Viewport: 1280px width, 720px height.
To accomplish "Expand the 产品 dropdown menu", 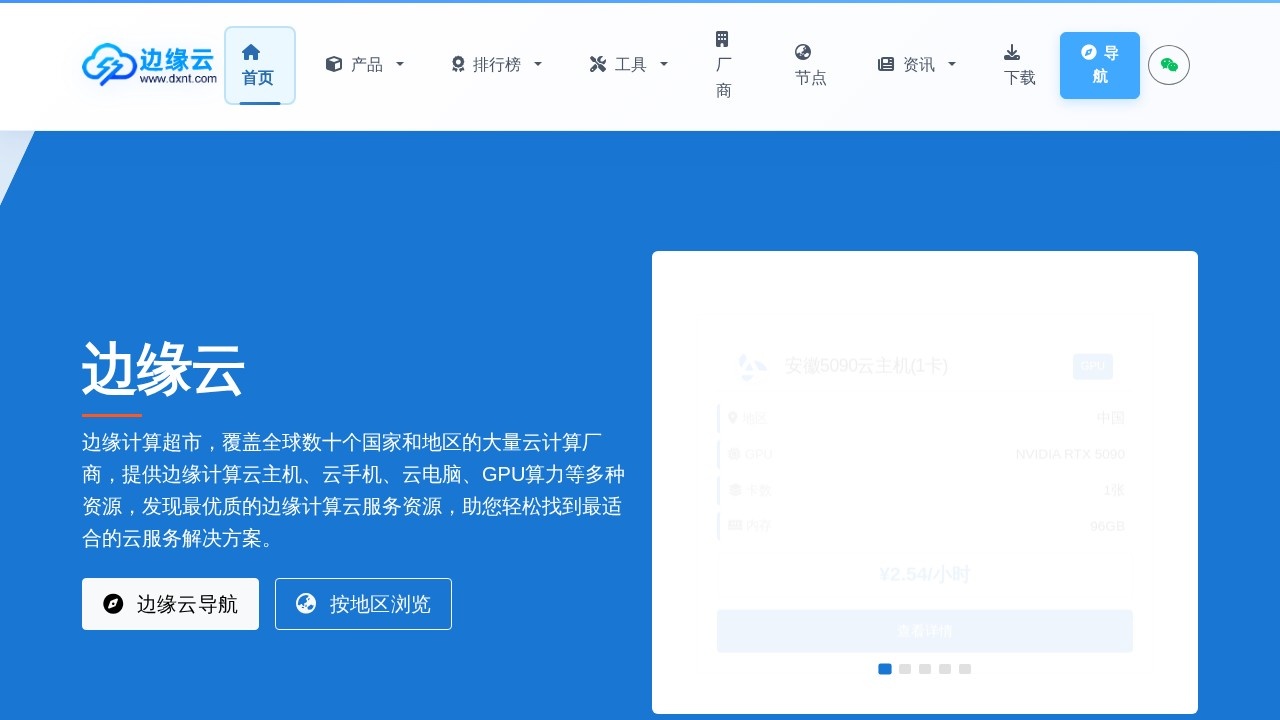I will 366,64.
